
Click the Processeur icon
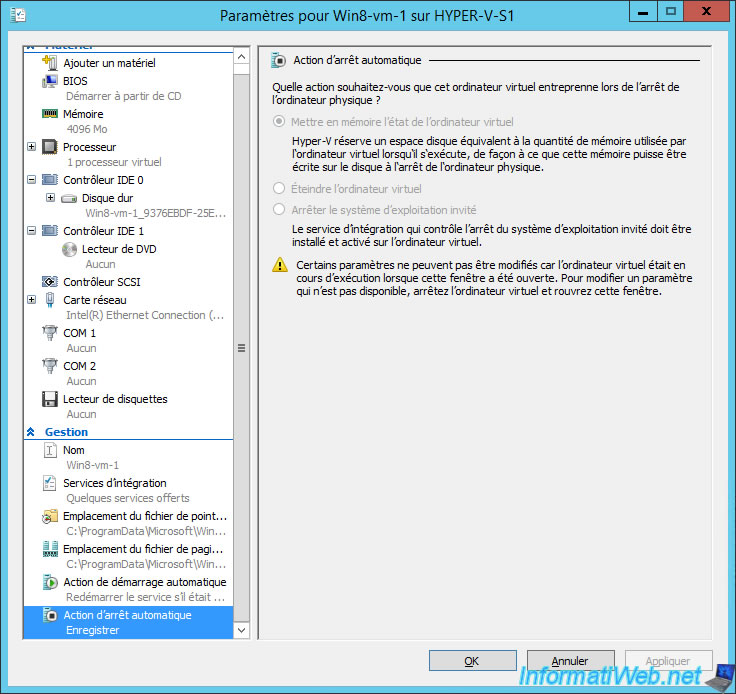pyautogui.click(x=50, y=147)
